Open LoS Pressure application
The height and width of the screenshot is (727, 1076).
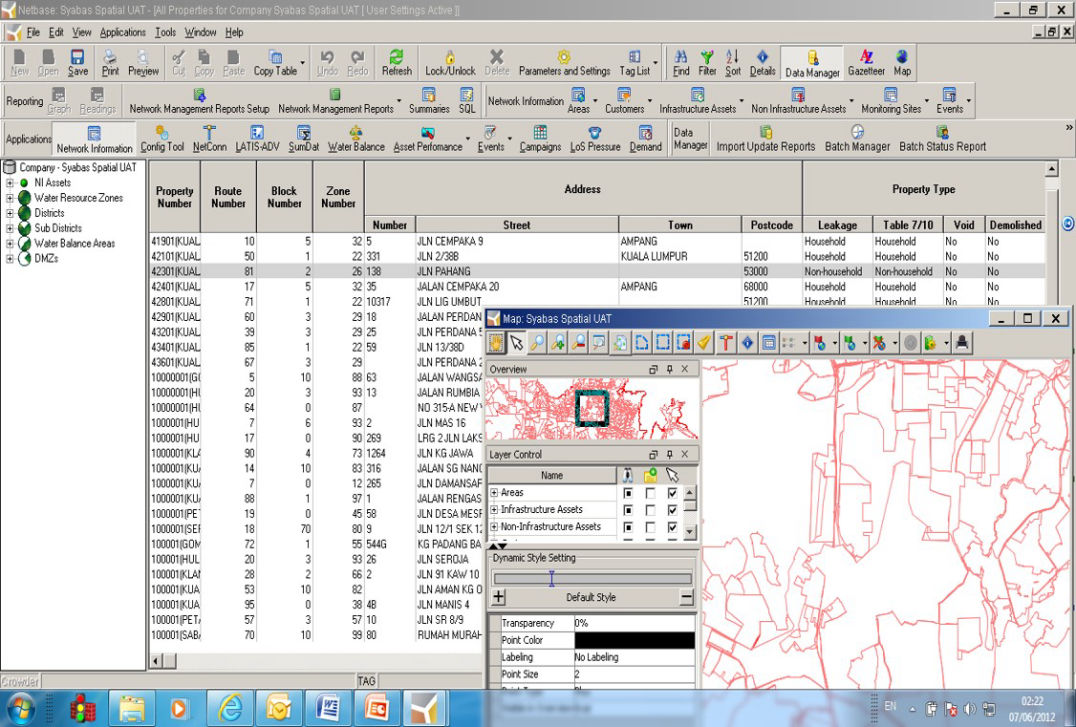click(595, 139)
